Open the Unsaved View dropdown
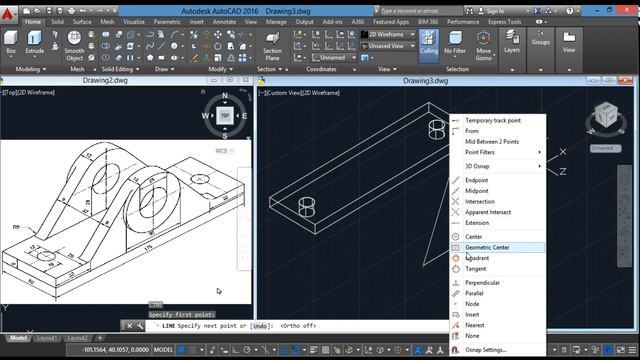 point(388,46)
